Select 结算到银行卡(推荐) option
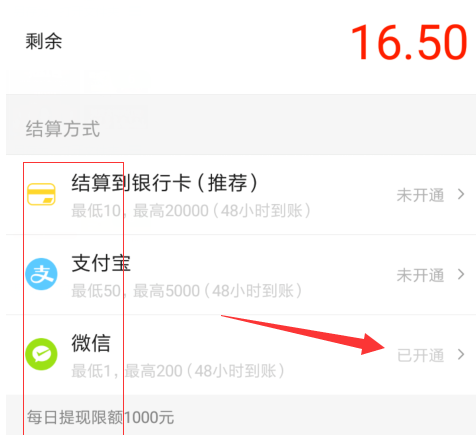The width and height of the screenshot is (476, 435). 165,183
